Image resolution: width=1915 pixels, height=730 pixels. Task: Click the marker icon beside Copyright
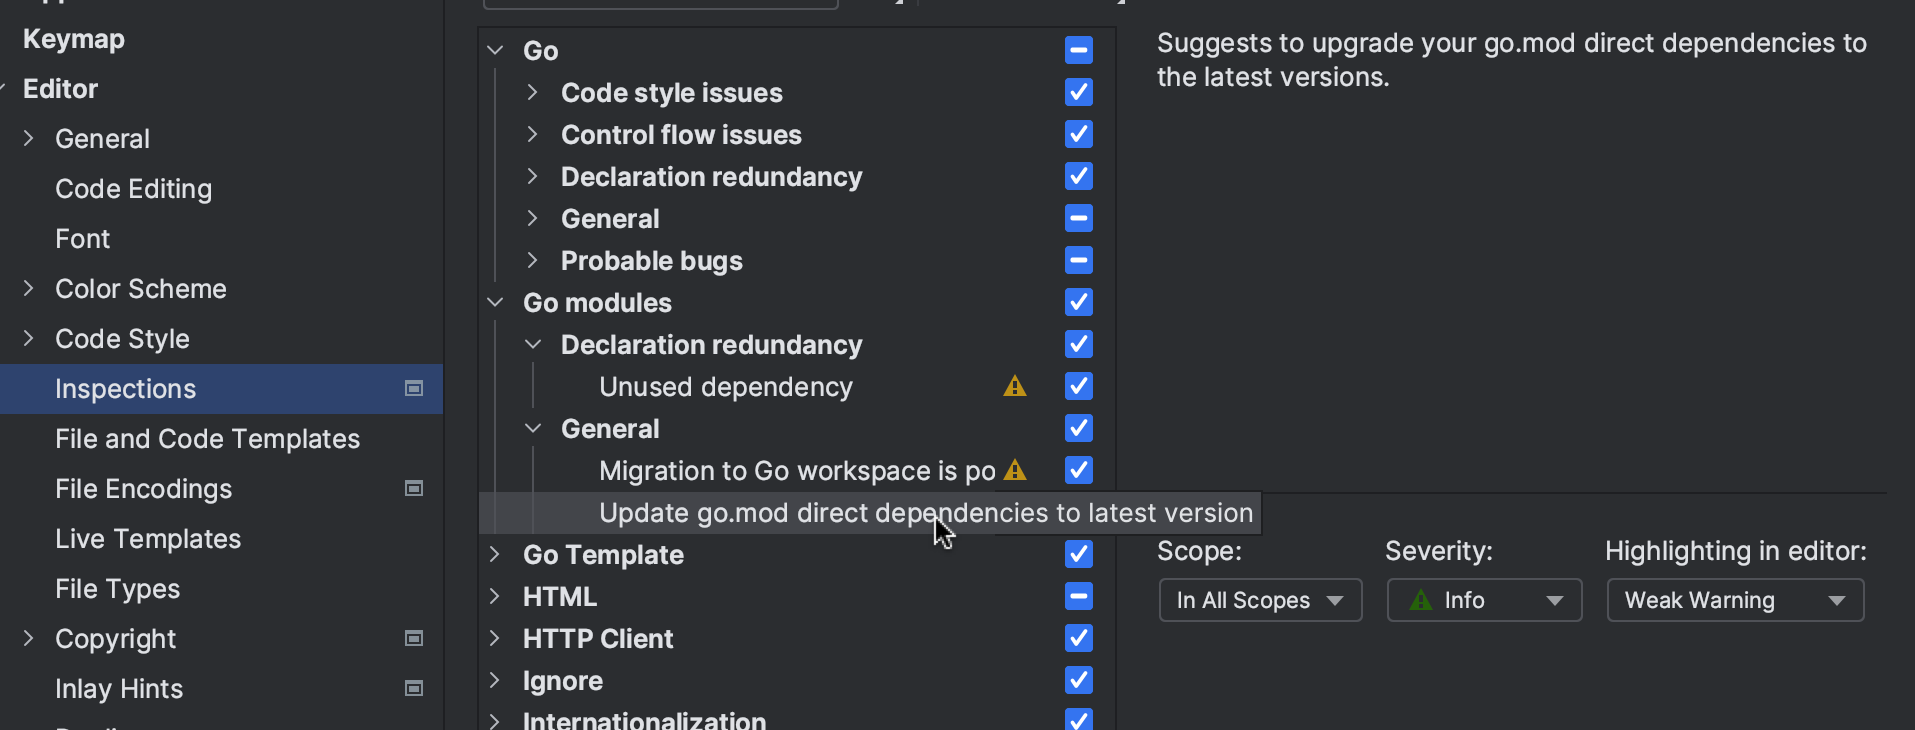414,639
